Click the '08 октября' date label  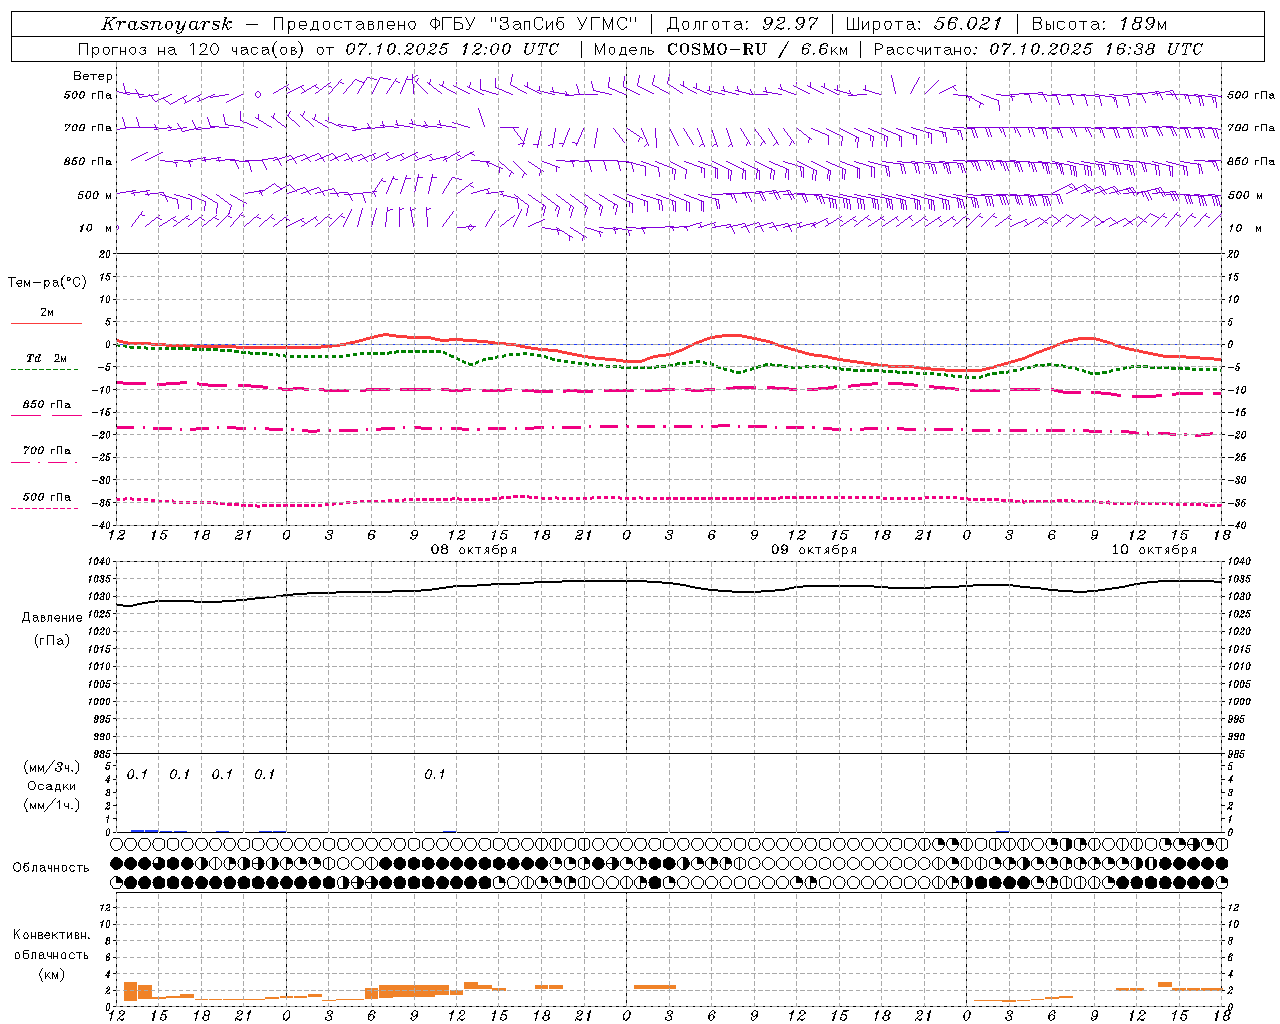(x=474, y=550)
